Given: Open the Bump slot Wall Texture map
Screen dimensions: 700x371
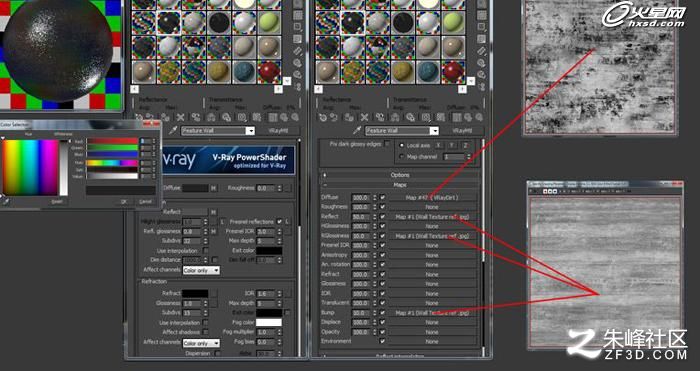Looking at the screenshot, I should pyautogui.click(x=432, y=313).
